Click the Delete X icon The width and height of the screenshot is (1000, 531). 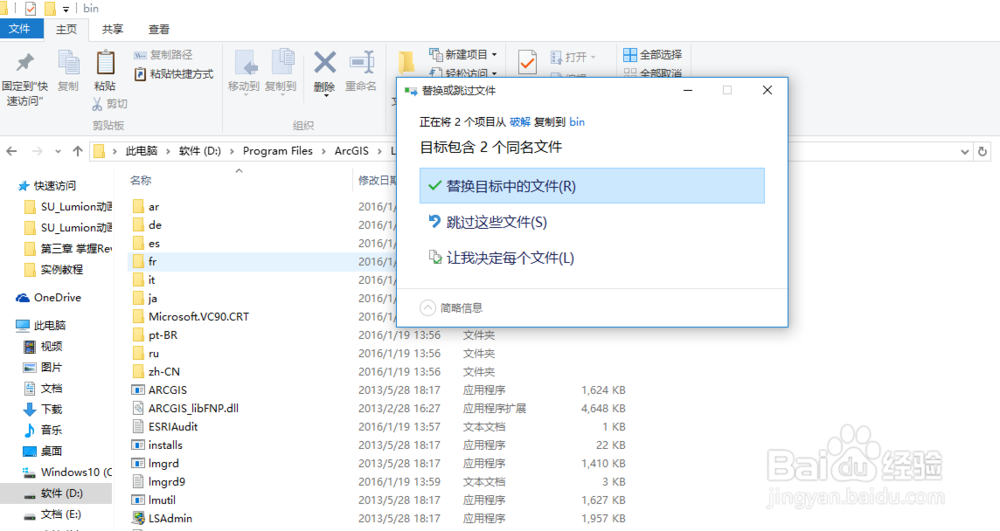325,63
